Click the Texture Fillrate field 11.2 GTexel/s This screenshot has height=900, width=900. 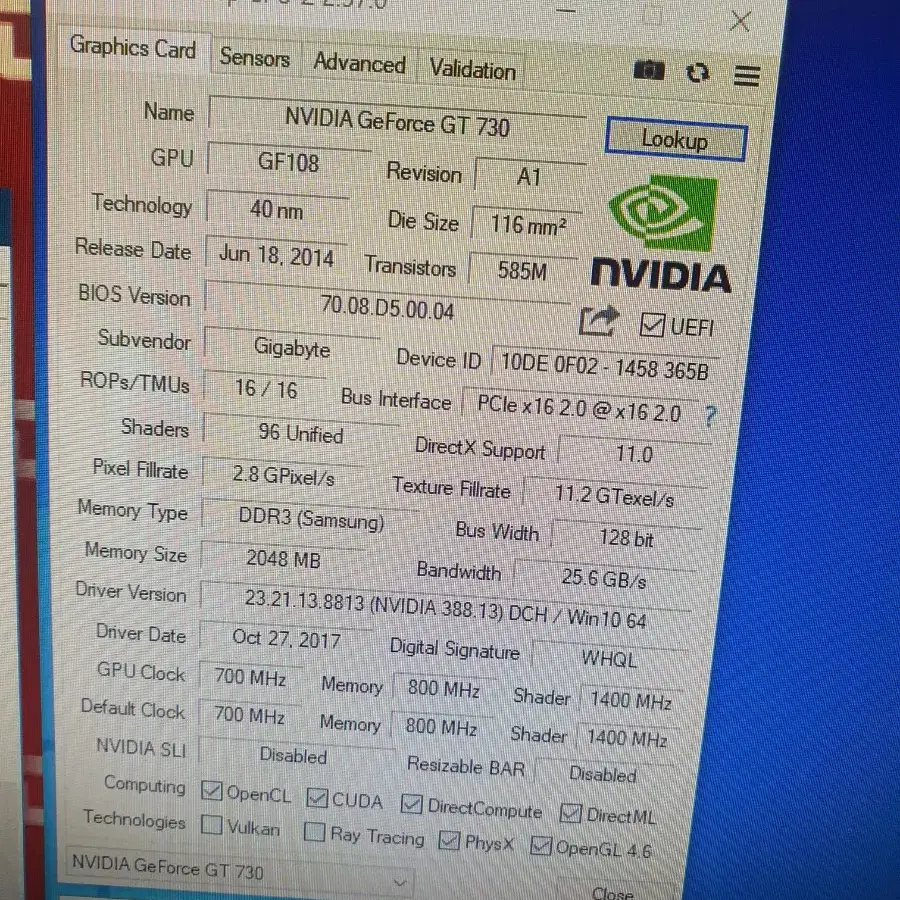coord(614,495)
